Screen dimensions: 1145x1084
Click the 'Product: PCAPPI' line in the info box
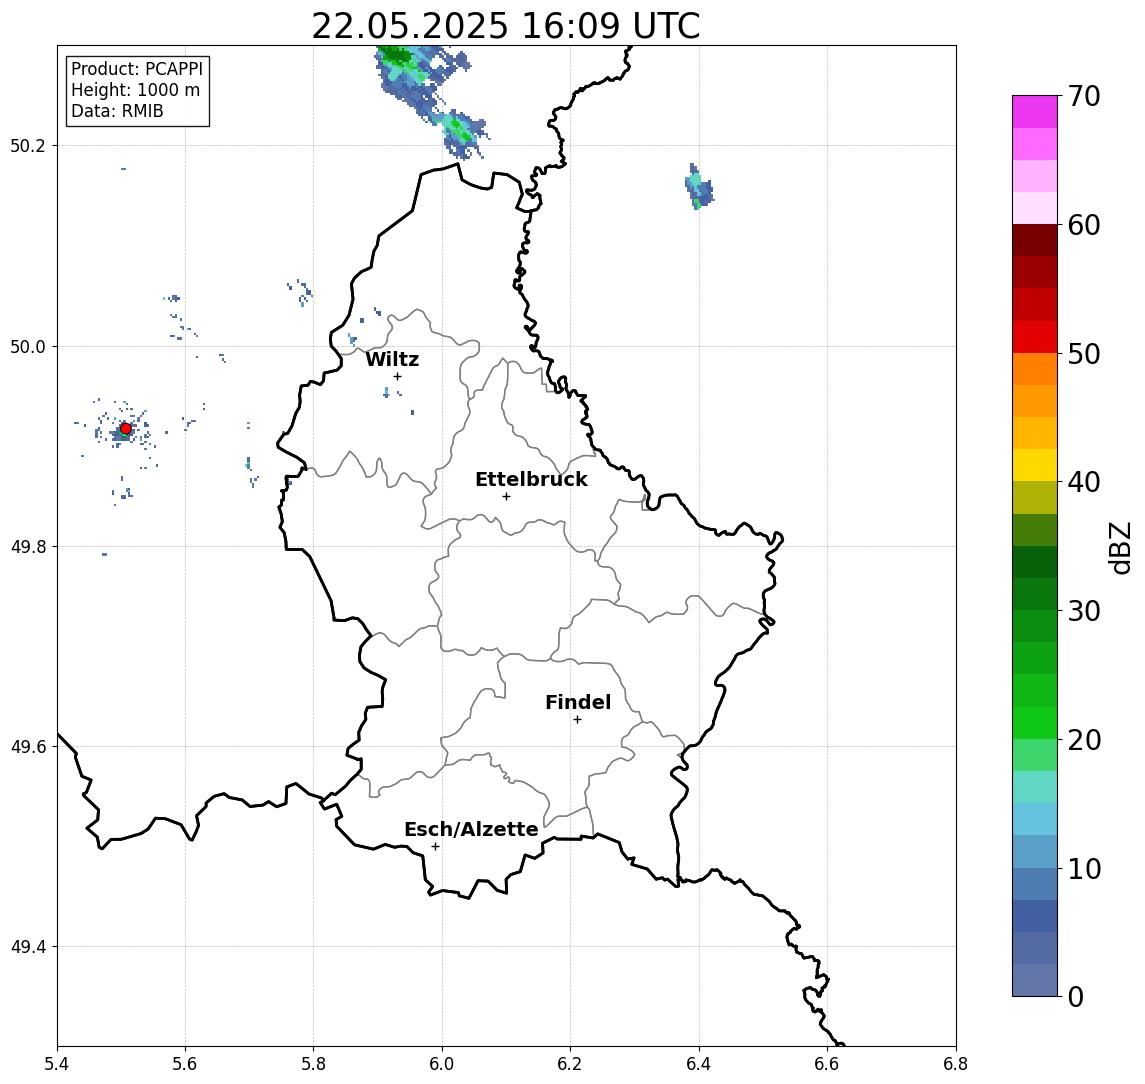[x=137, y=69]
